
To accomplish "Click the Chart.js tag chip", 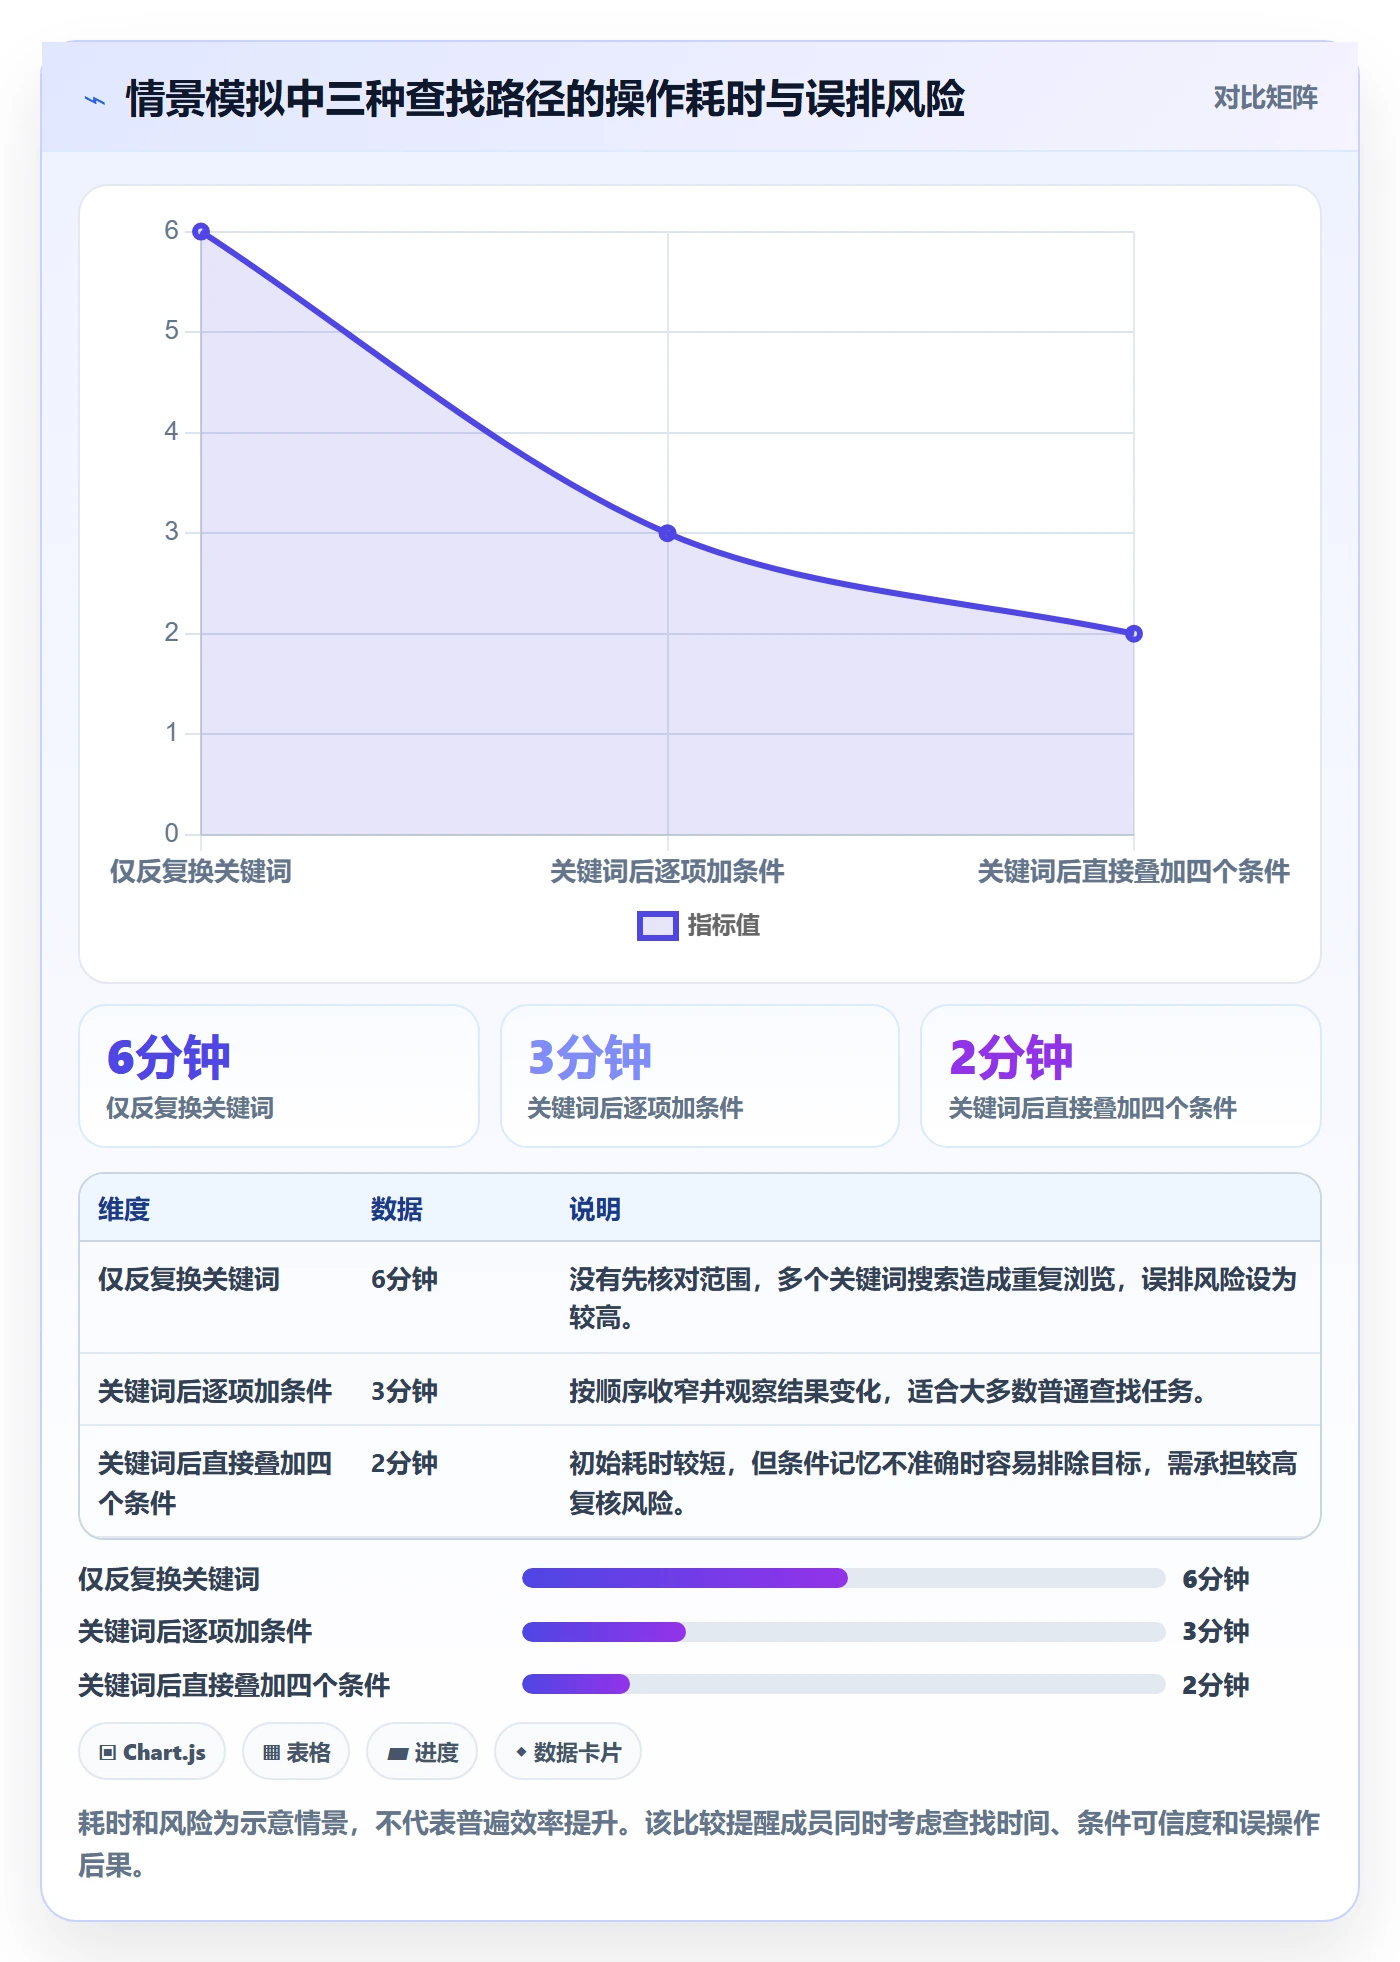I will coord(152,1752).
